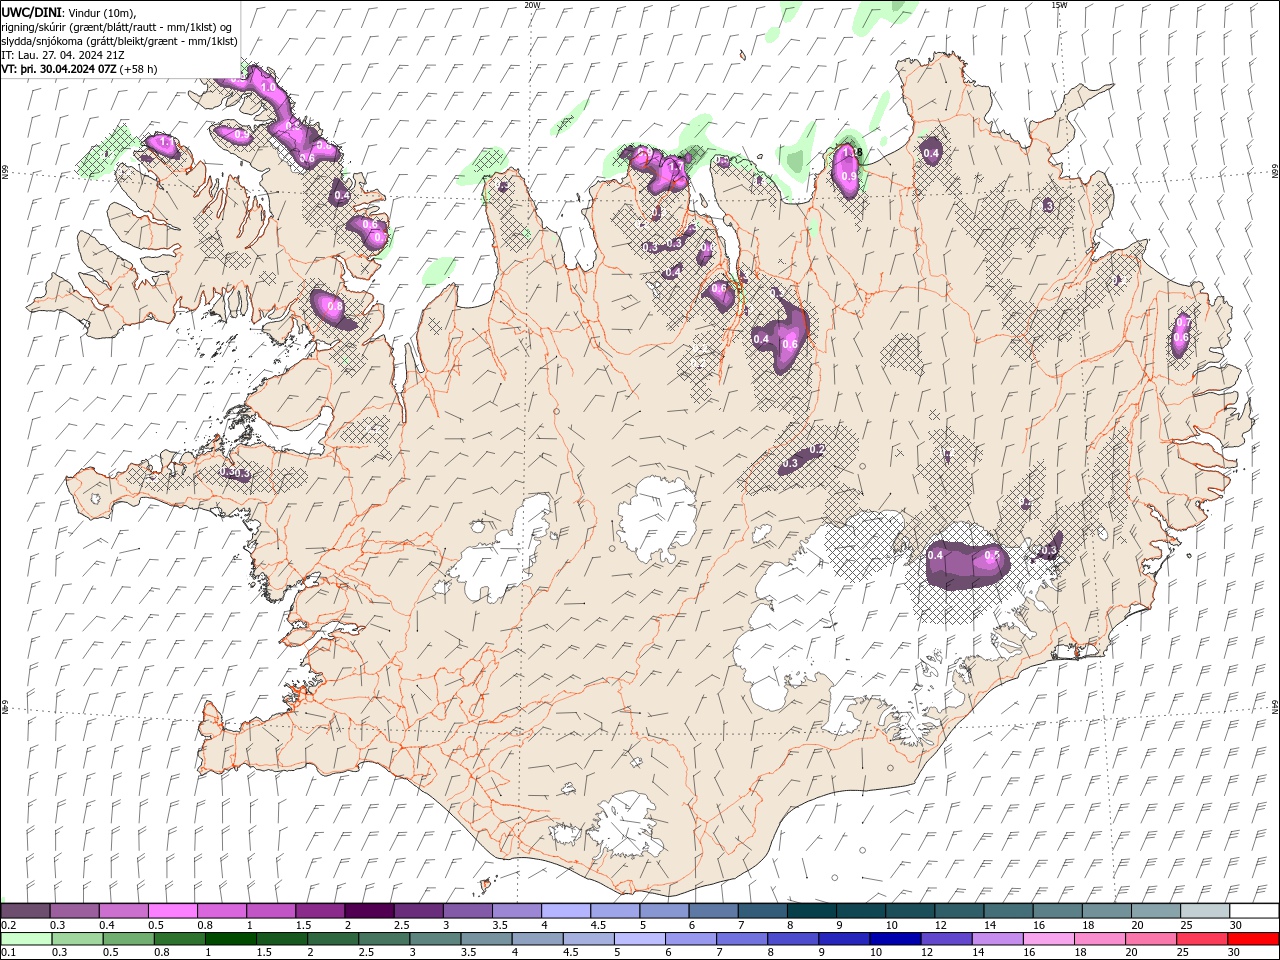Pick the pale green 0.1 legend swatch
The image size is (1280, 960).
pos(25,939)
